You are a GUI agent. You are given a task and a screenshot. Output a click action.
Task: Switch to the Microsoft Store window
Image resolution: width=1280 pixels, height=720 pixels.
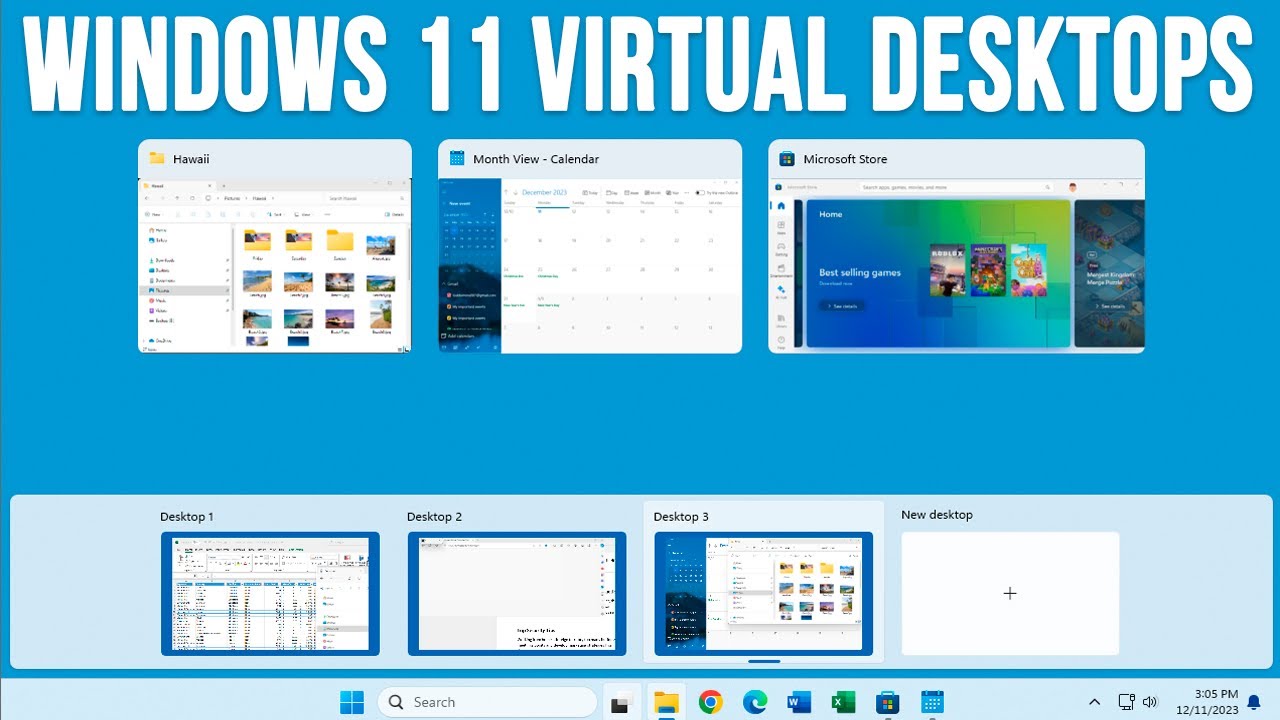pyautogui.click(x=956, y=246)
